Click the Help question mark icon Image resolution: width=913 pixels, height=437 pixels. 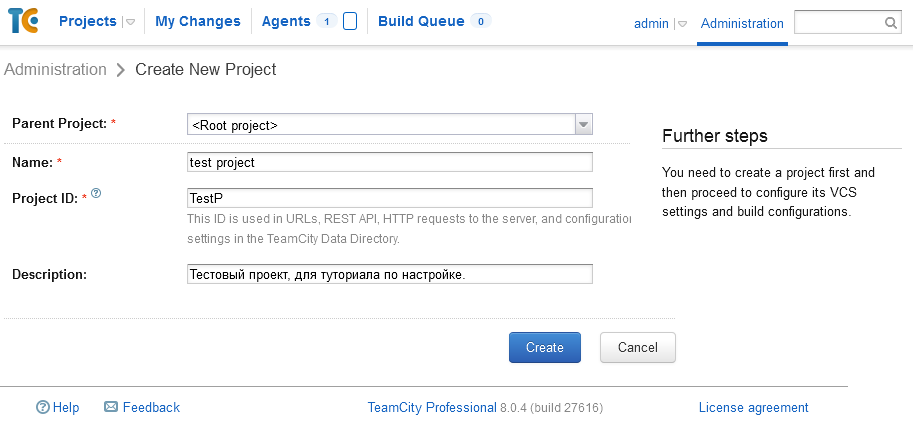pos(43,407)
